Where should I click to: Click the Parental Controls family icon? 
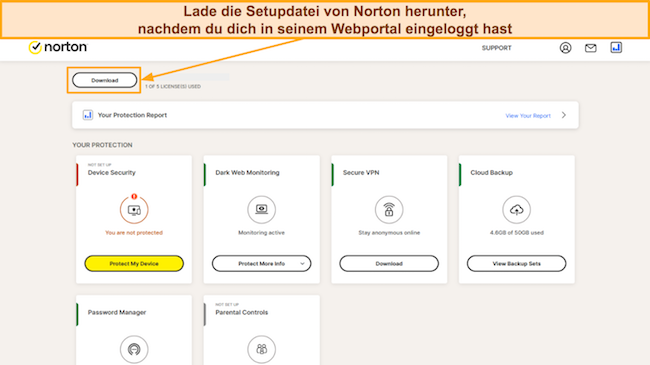click(x=262, y=349)
